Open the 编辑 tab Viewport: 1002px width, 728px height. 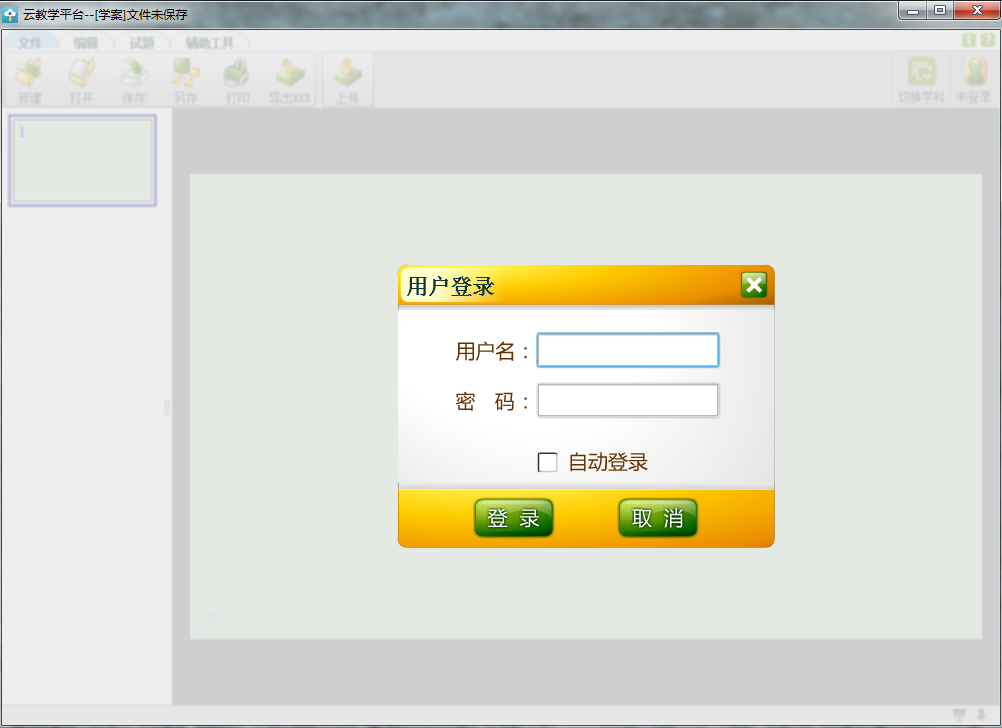[86, 43]
